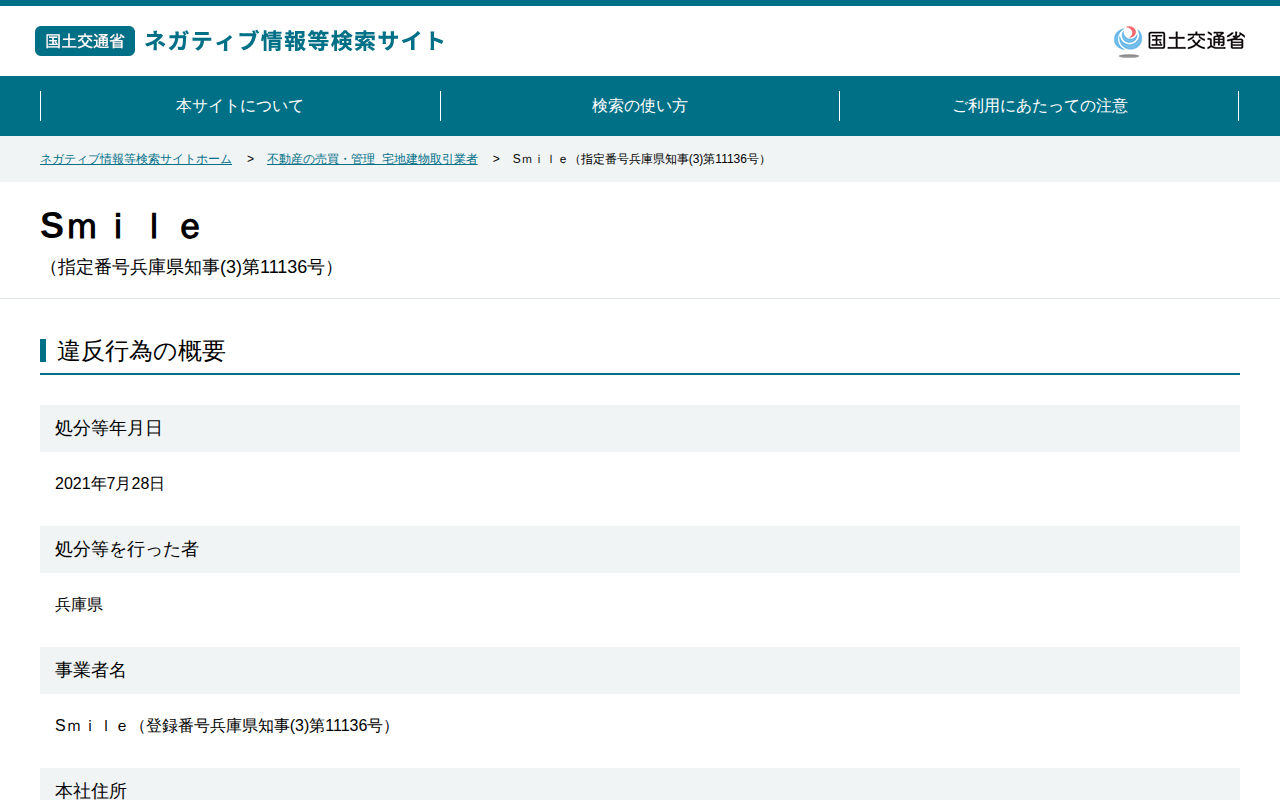The width and height of the screenshot is (1280, 800).
Task: Click the 国土交通省 badge in header
Action: tap(85, 41)
